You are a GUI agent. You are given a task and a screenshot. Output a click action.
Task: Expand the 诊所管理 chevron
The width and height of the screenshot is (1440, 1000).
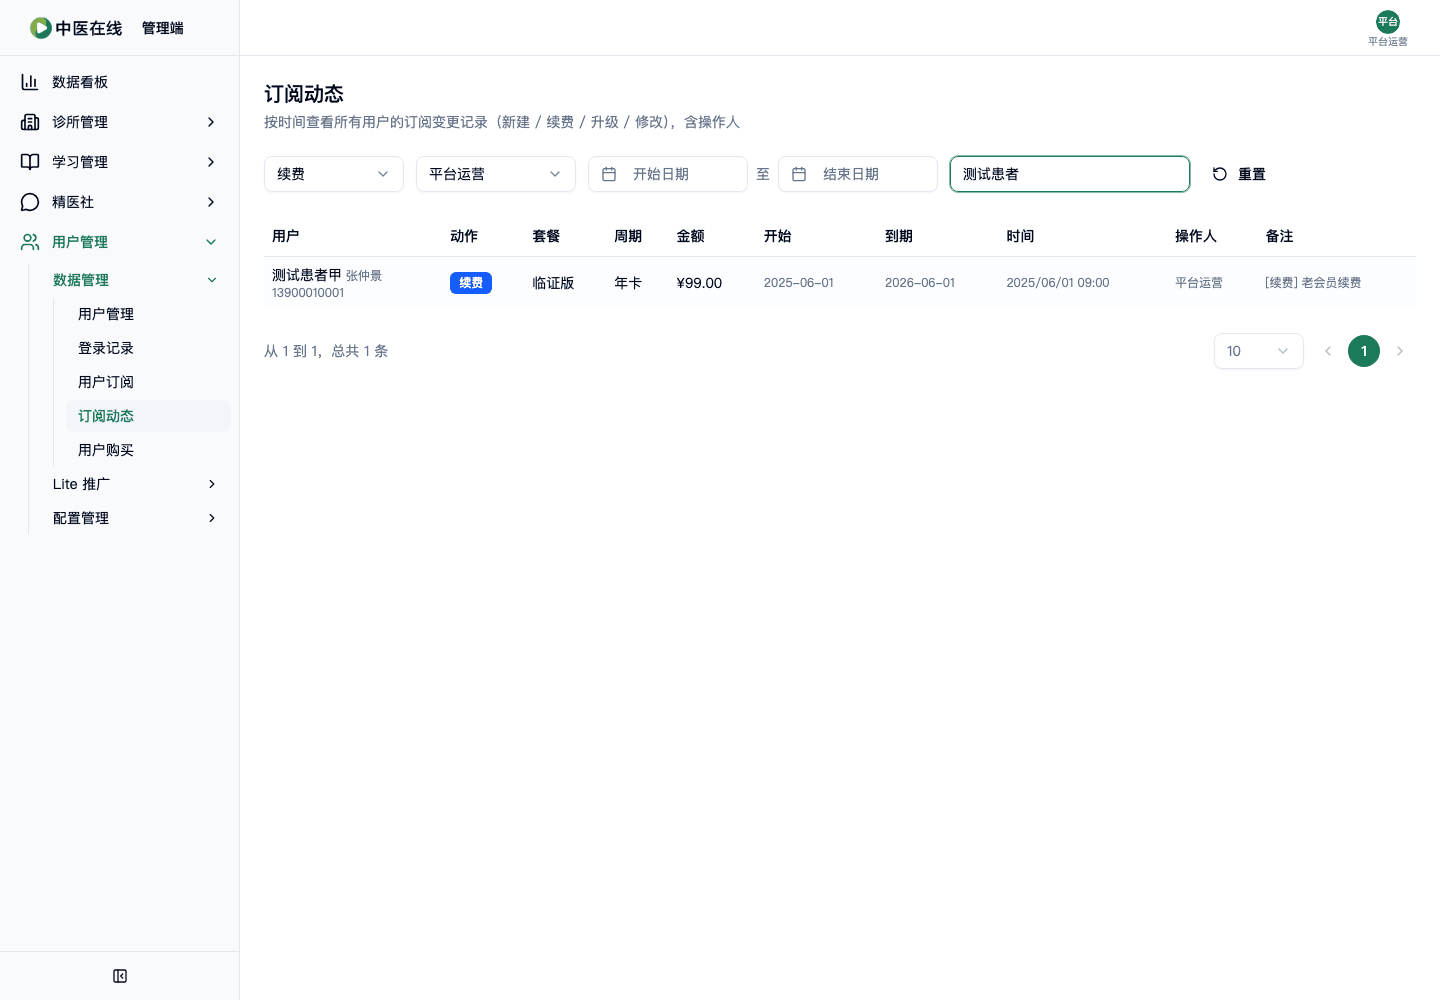point(211,122)
